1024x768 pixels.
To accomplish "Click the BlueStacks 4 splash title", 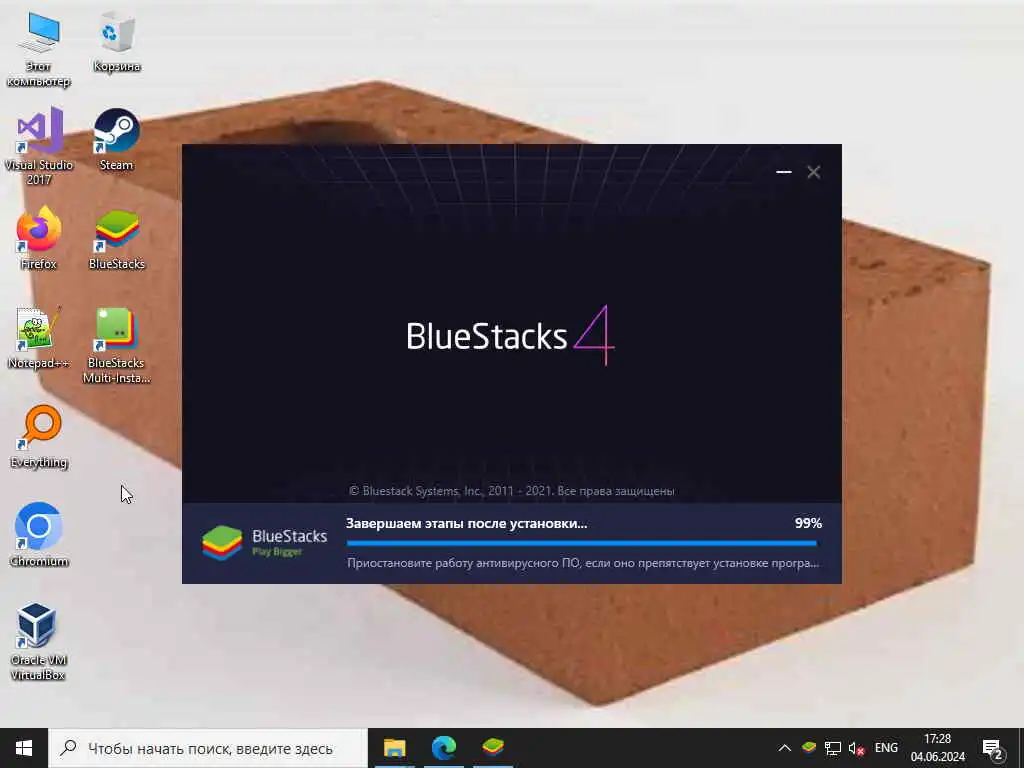I will [x=510, y=336].
